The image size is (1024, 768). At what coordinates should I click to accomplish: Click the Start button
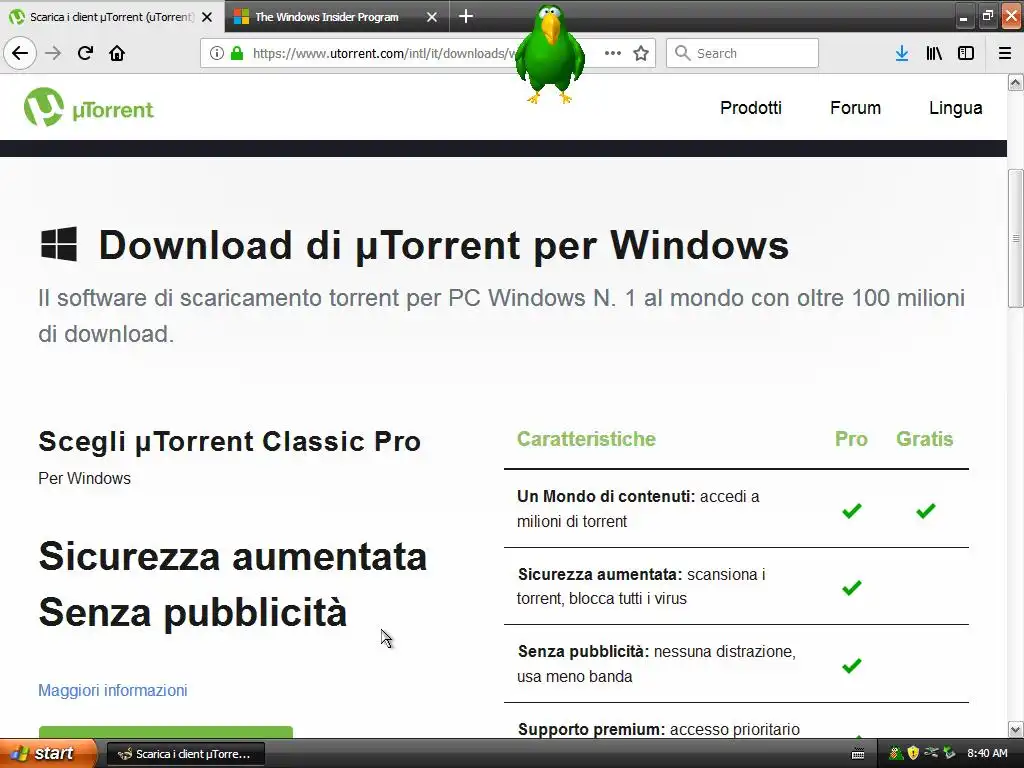point(48,754)
